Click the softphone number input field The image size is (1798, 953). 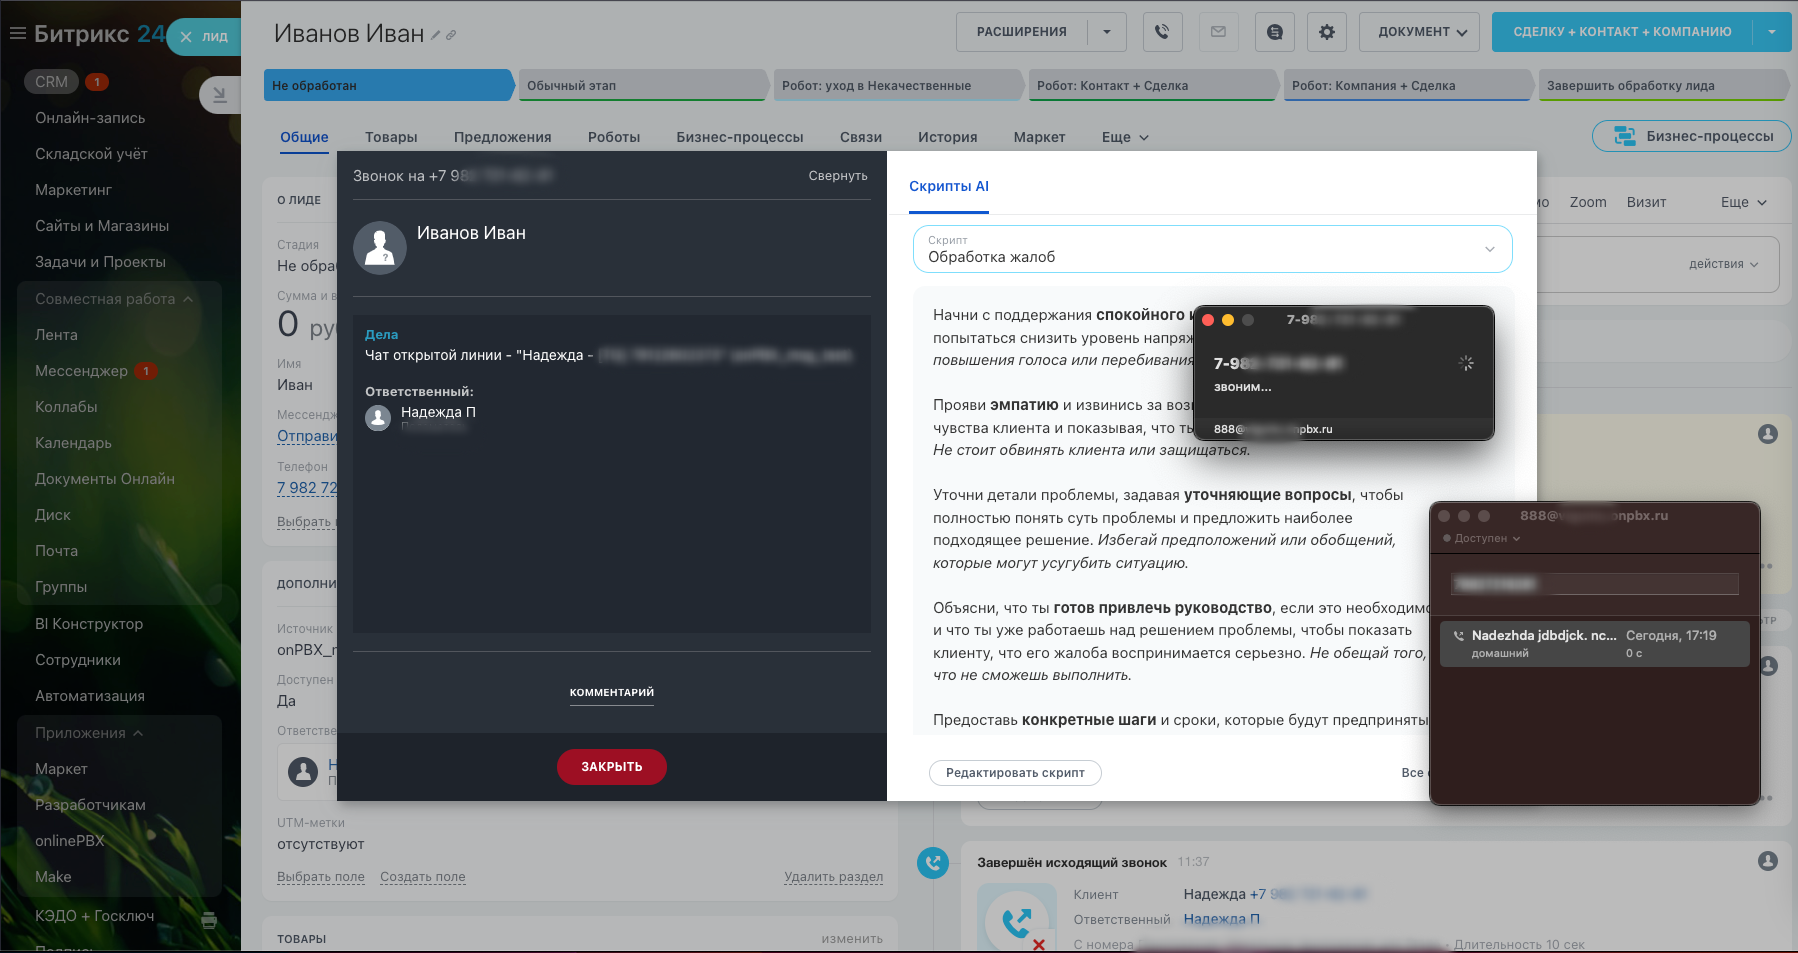[1595, 584]
